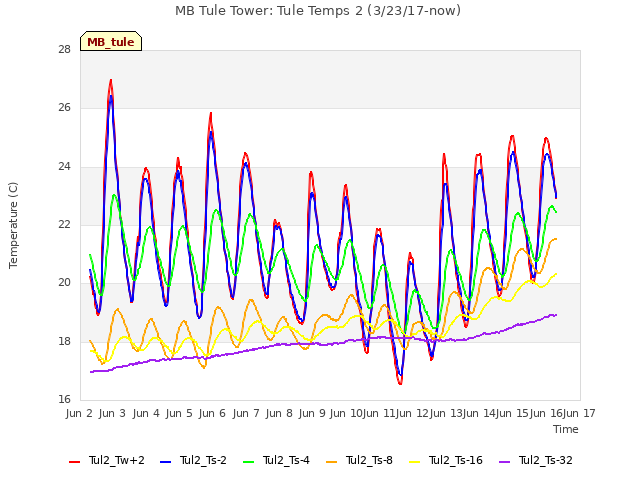640x480 pixels.
Task: Click the Jun 7 x-axis label
Action: point(246,413)
